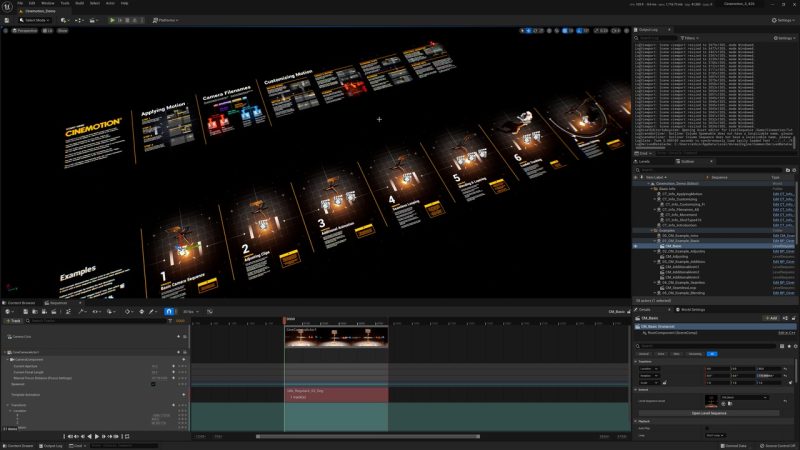Click the Add component button in Details
Viewport: 800px width, 450px height.
coord(771,318)
